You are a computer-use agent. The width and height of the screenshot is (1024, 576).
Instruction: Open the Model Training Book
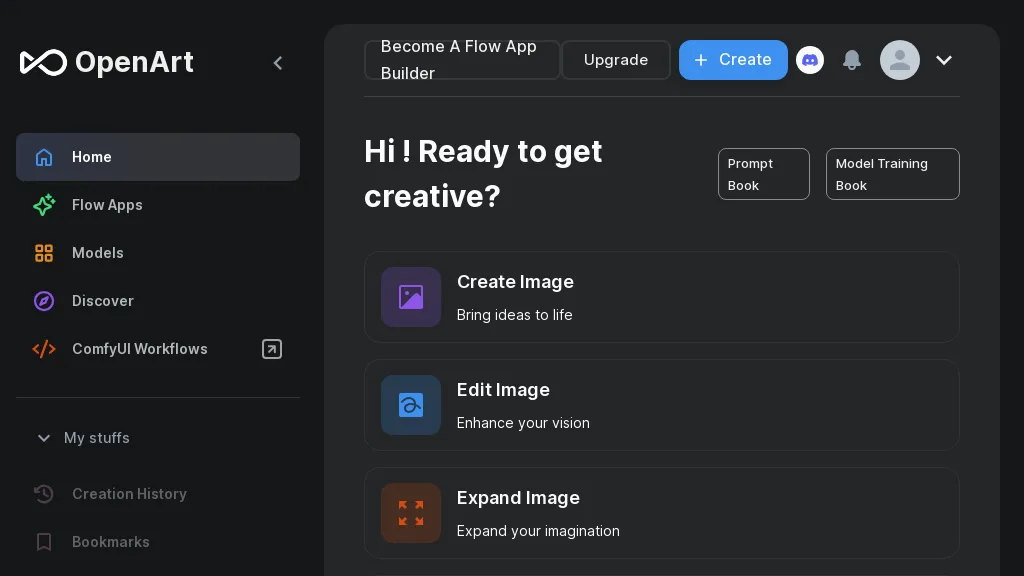pos(892,174)
